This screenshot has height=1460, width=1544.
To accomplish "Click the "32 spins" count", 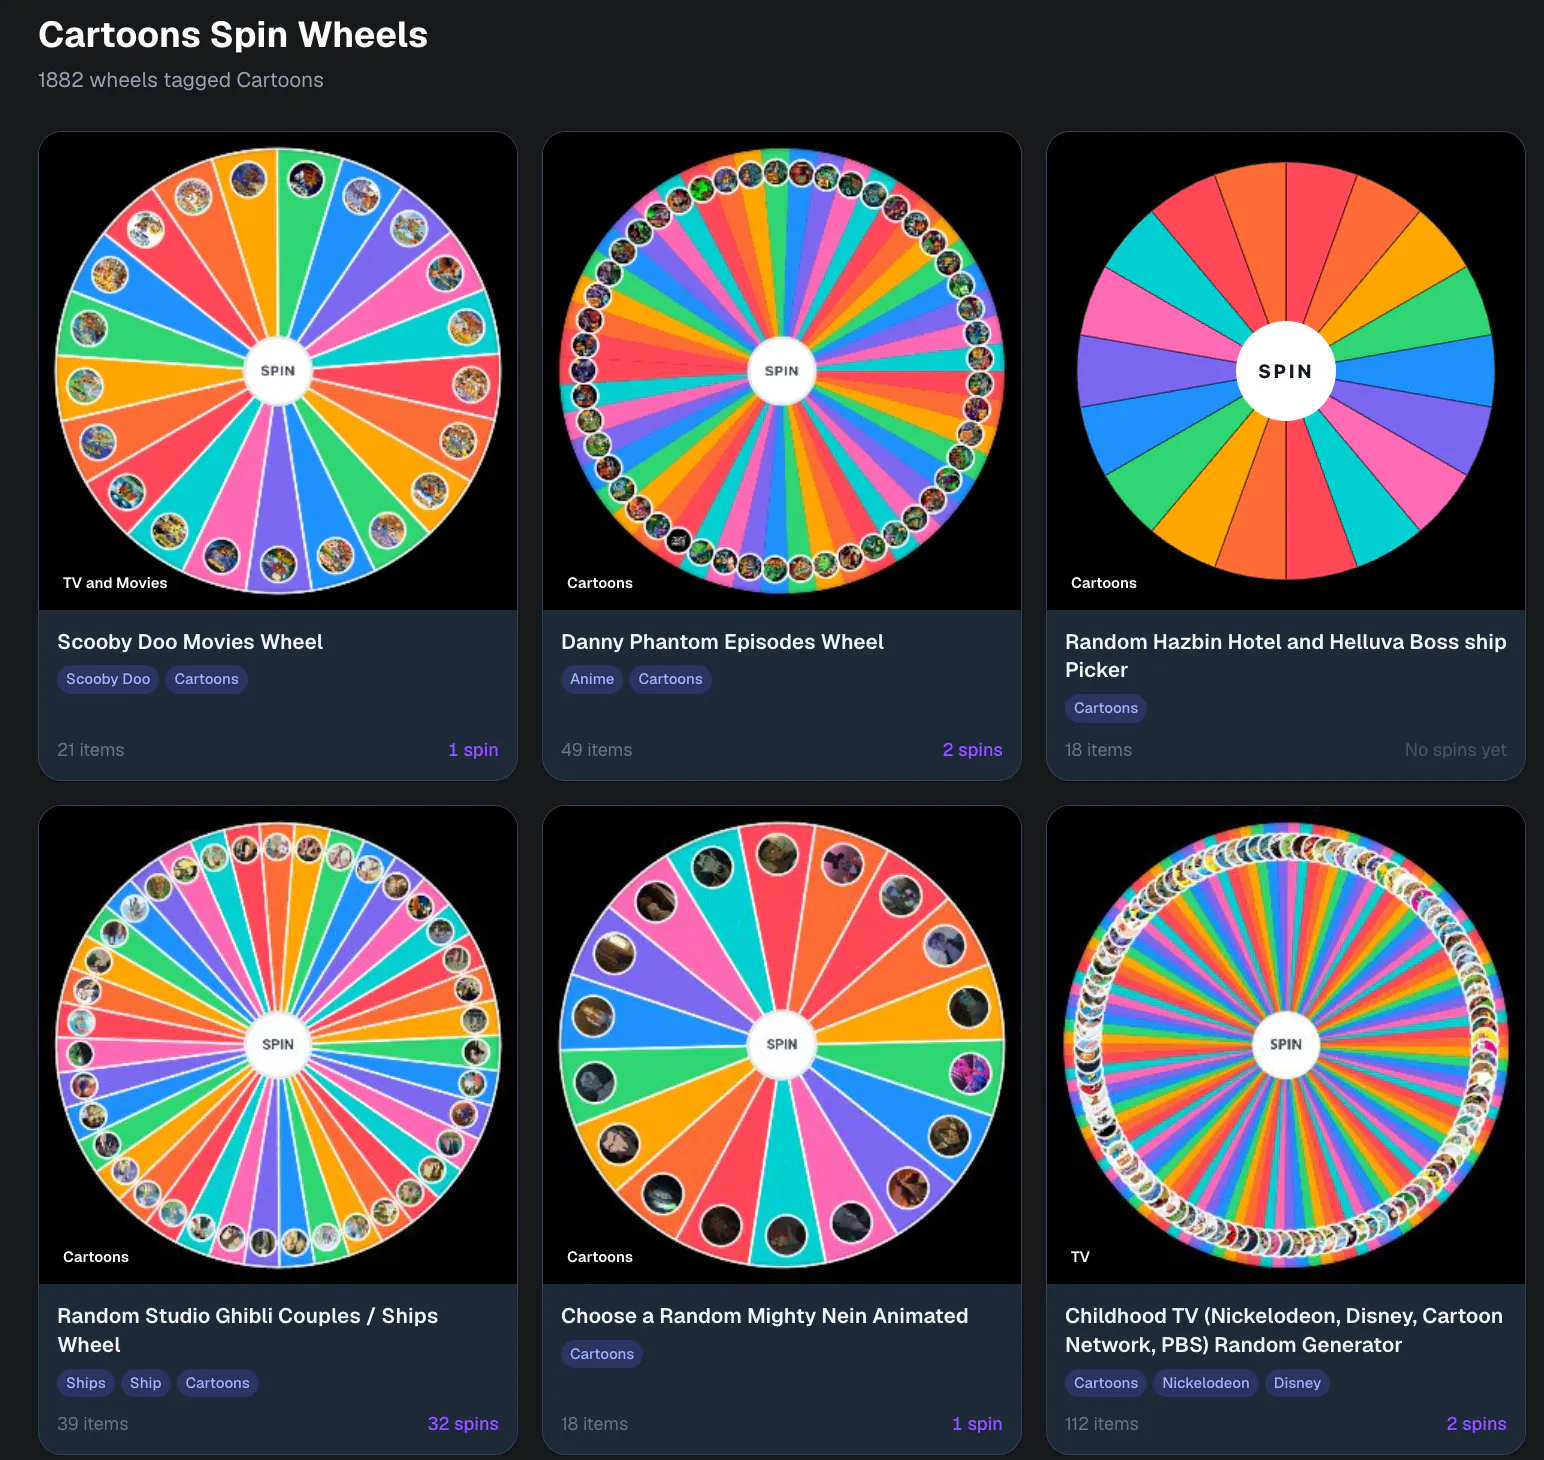I will [463, 1424].
